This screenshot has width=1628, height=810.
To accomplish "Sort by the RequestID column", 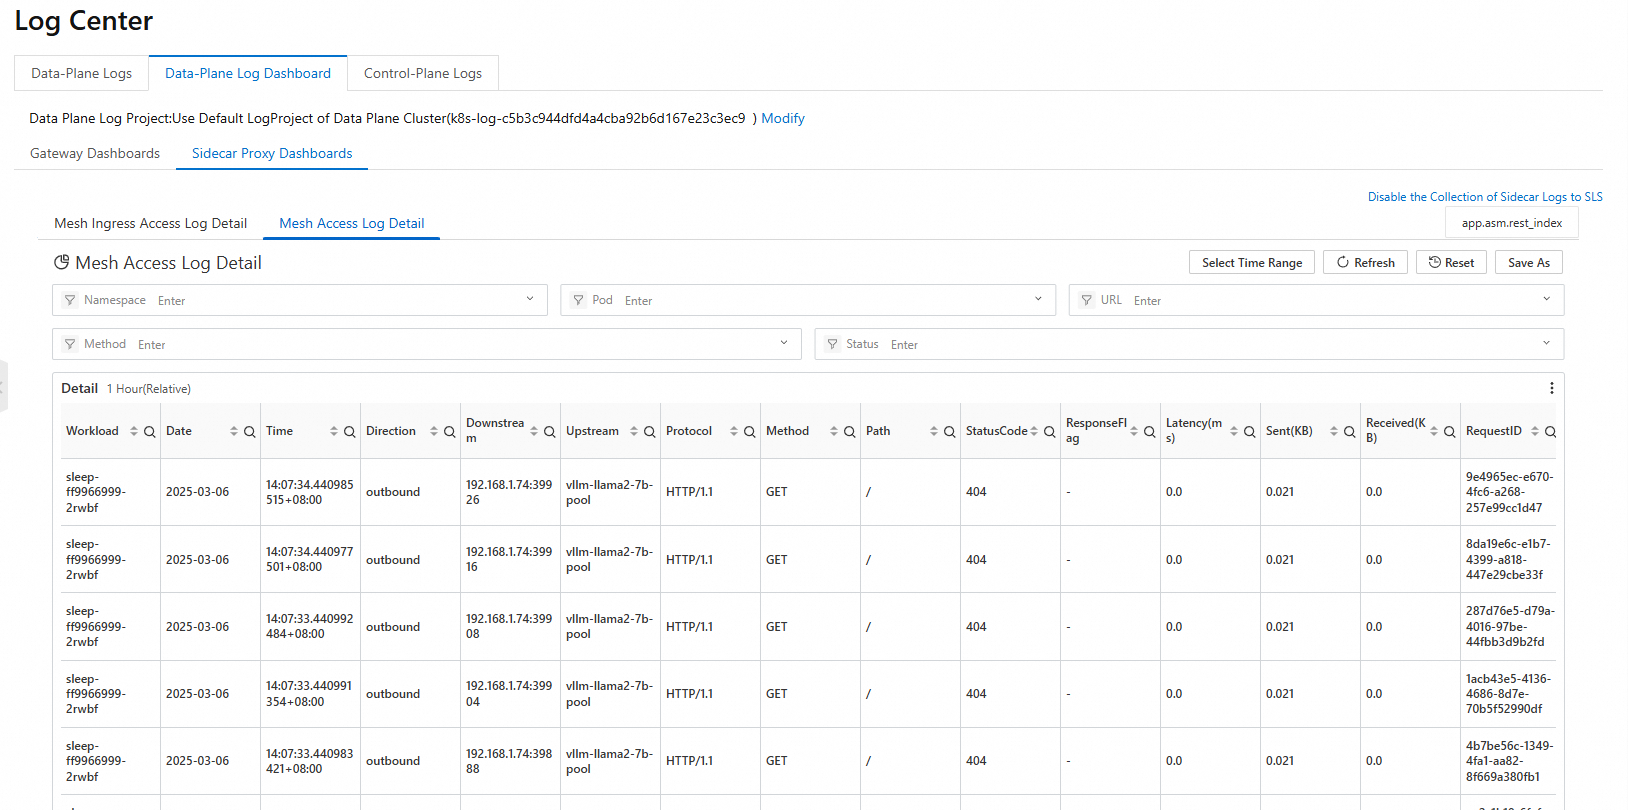I will point(1535,431).
